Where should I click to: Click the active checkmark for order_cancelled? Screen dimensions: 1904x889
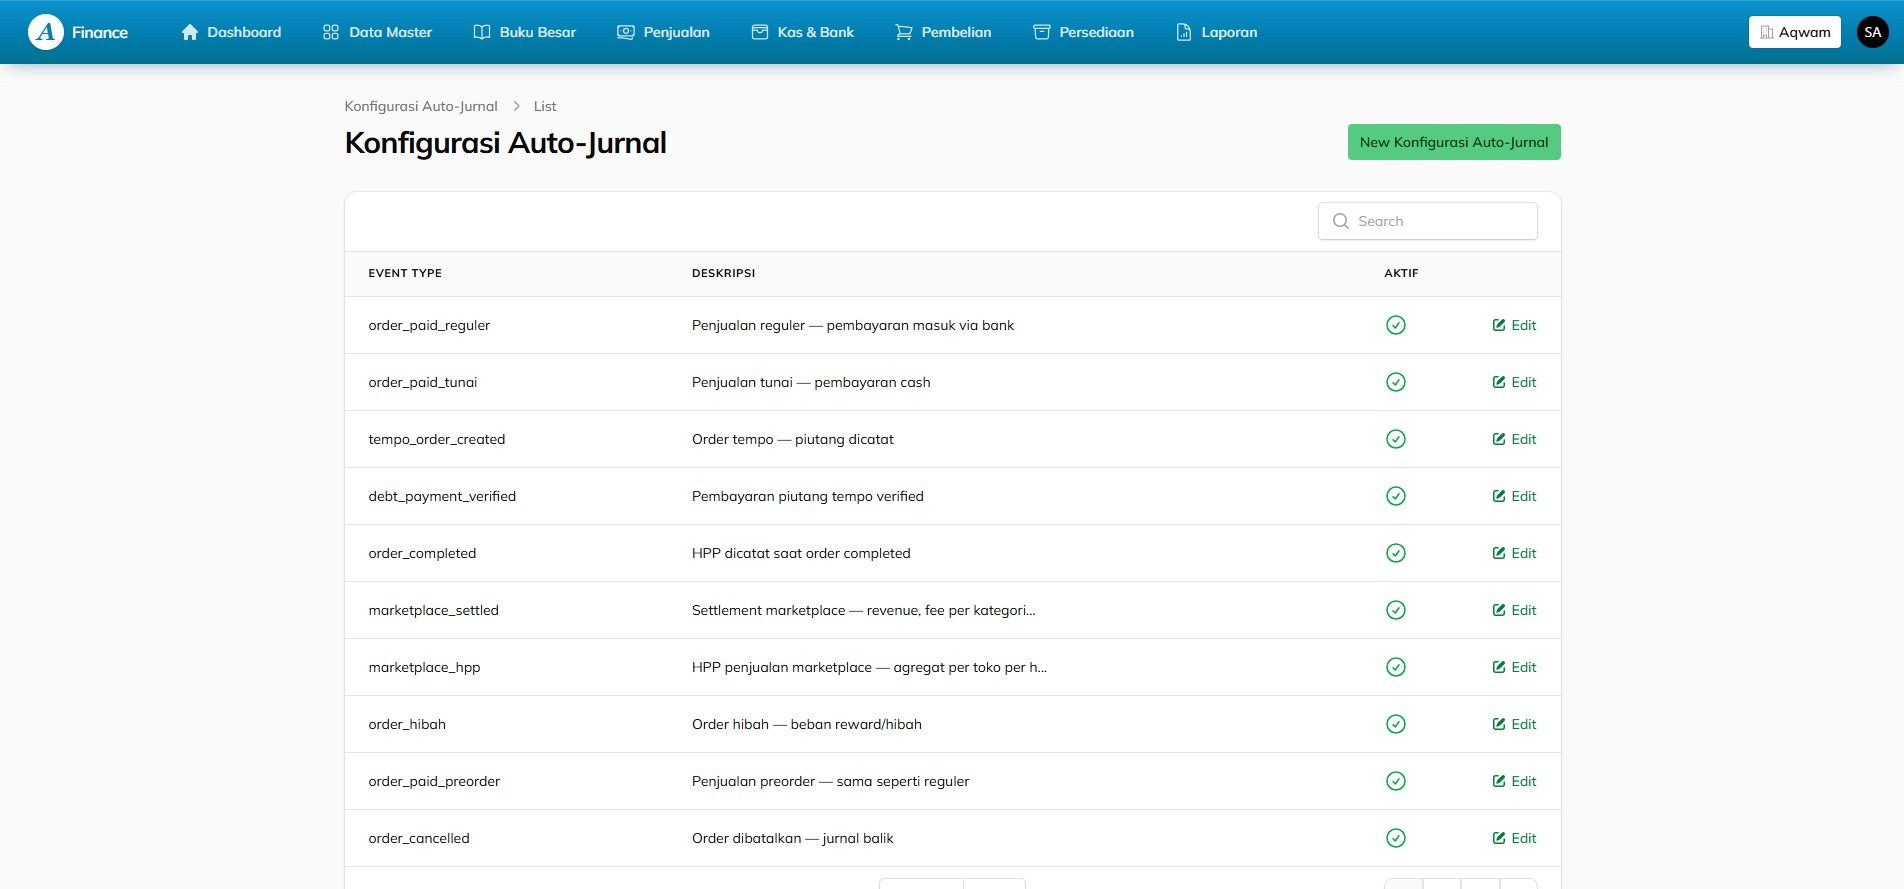click(1396, 838)
